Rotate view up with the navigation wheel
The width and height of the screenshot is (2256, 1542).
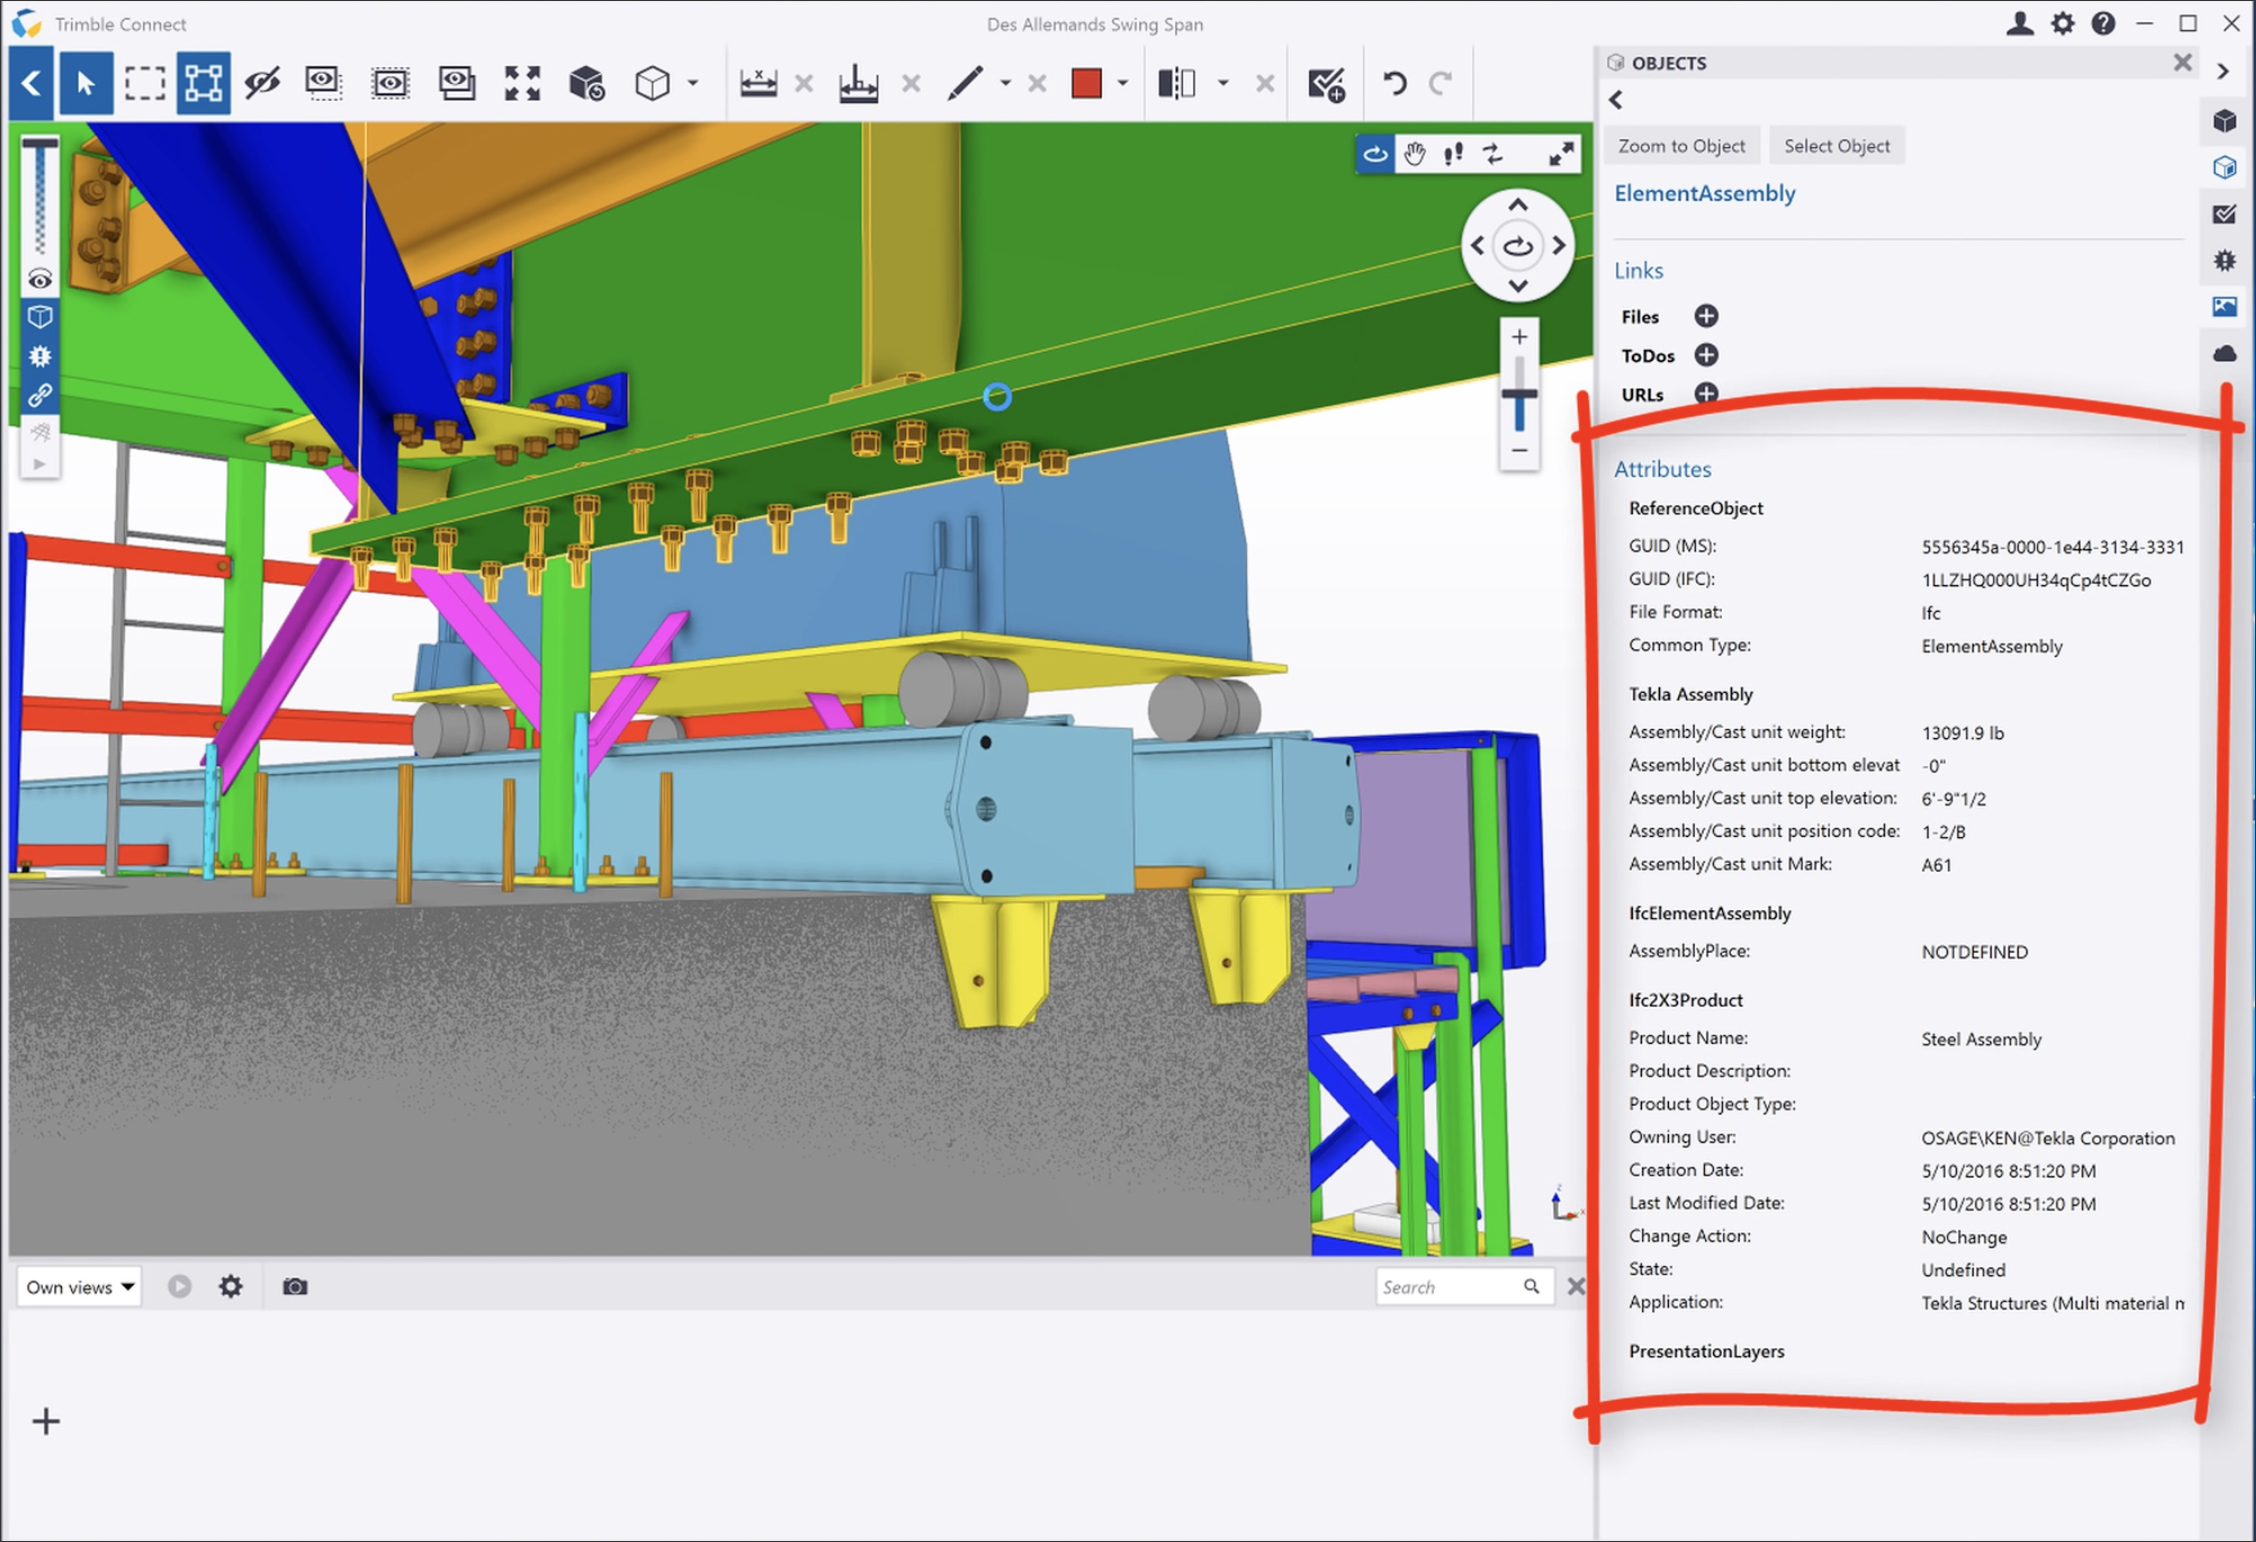(x=1518, y=205)
